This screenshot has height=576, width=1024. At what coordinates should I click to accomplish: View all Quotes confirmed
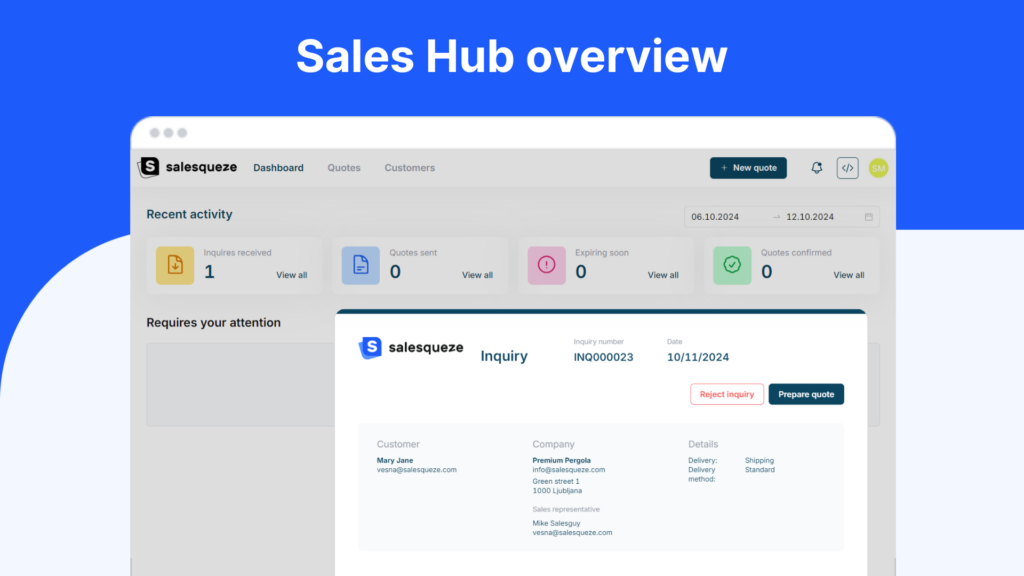pyautogui.click(x=848, y=275)
